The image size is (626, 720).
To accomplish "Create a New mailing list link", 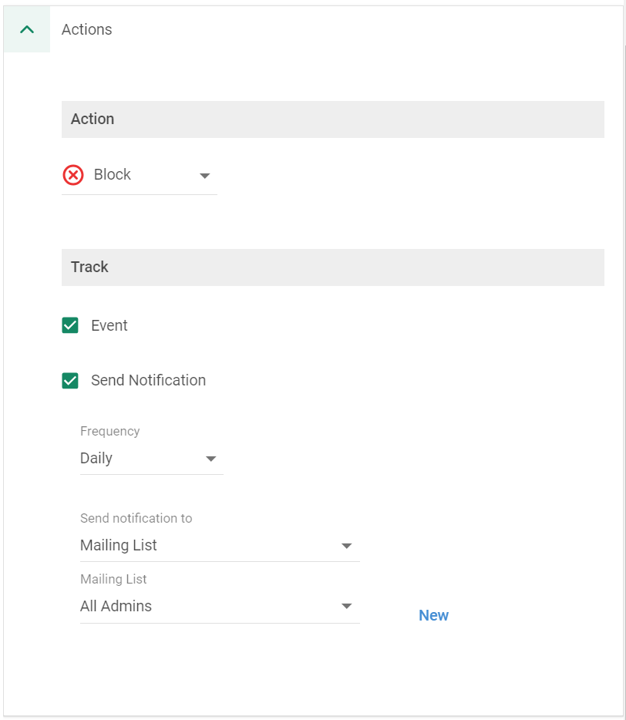I will (x=434, y=615).
